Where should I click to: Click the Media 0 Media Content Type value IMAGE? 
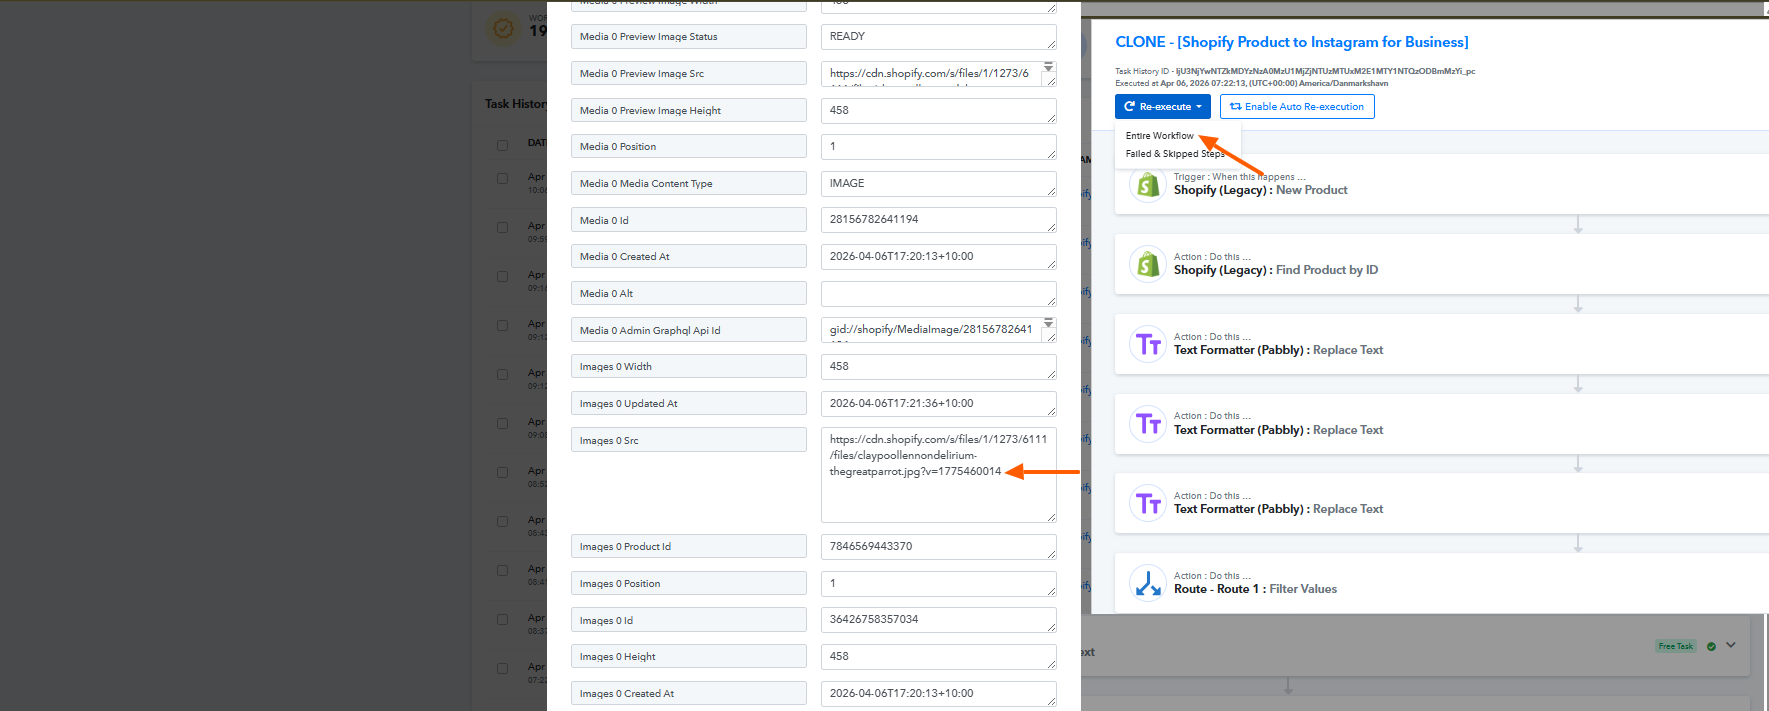pos(938,184)
